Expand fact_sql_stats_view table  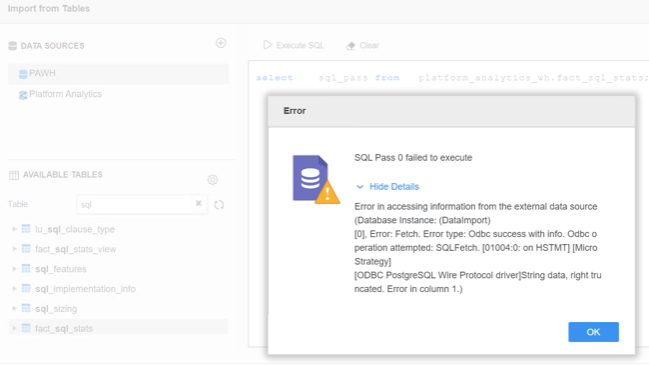(x=14, y=249)
